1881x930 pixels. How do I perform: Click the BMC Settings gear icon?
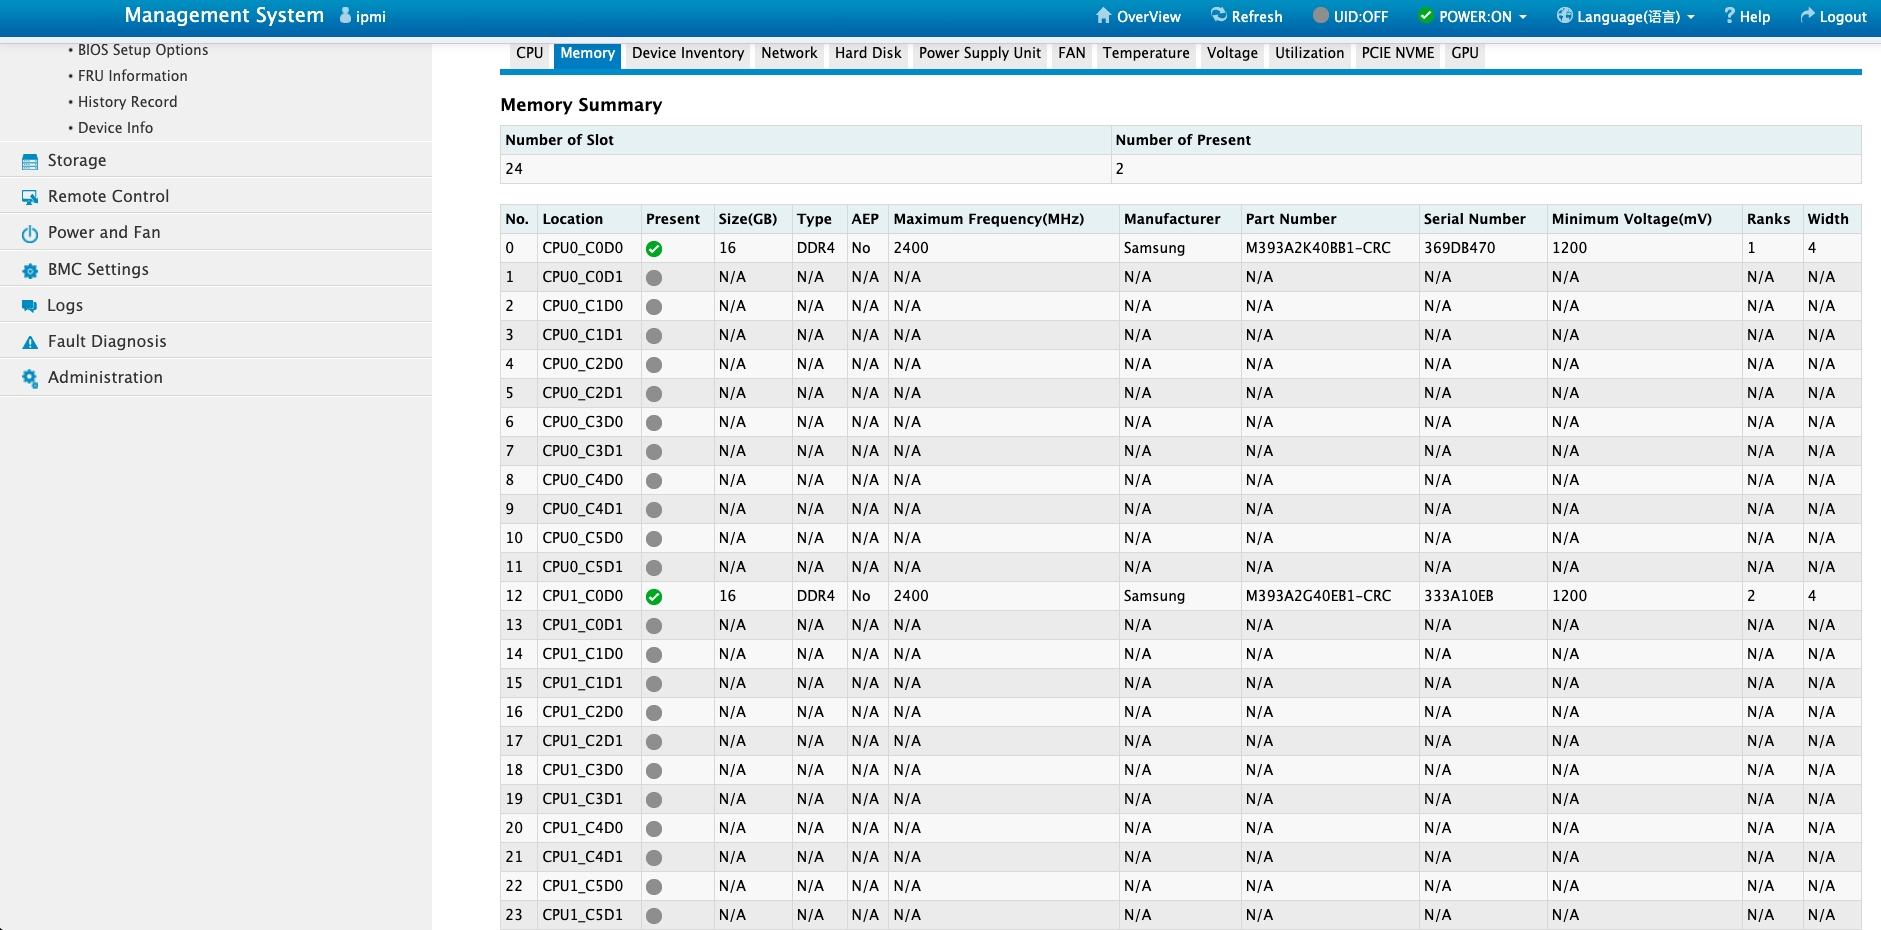coord(30,271)
